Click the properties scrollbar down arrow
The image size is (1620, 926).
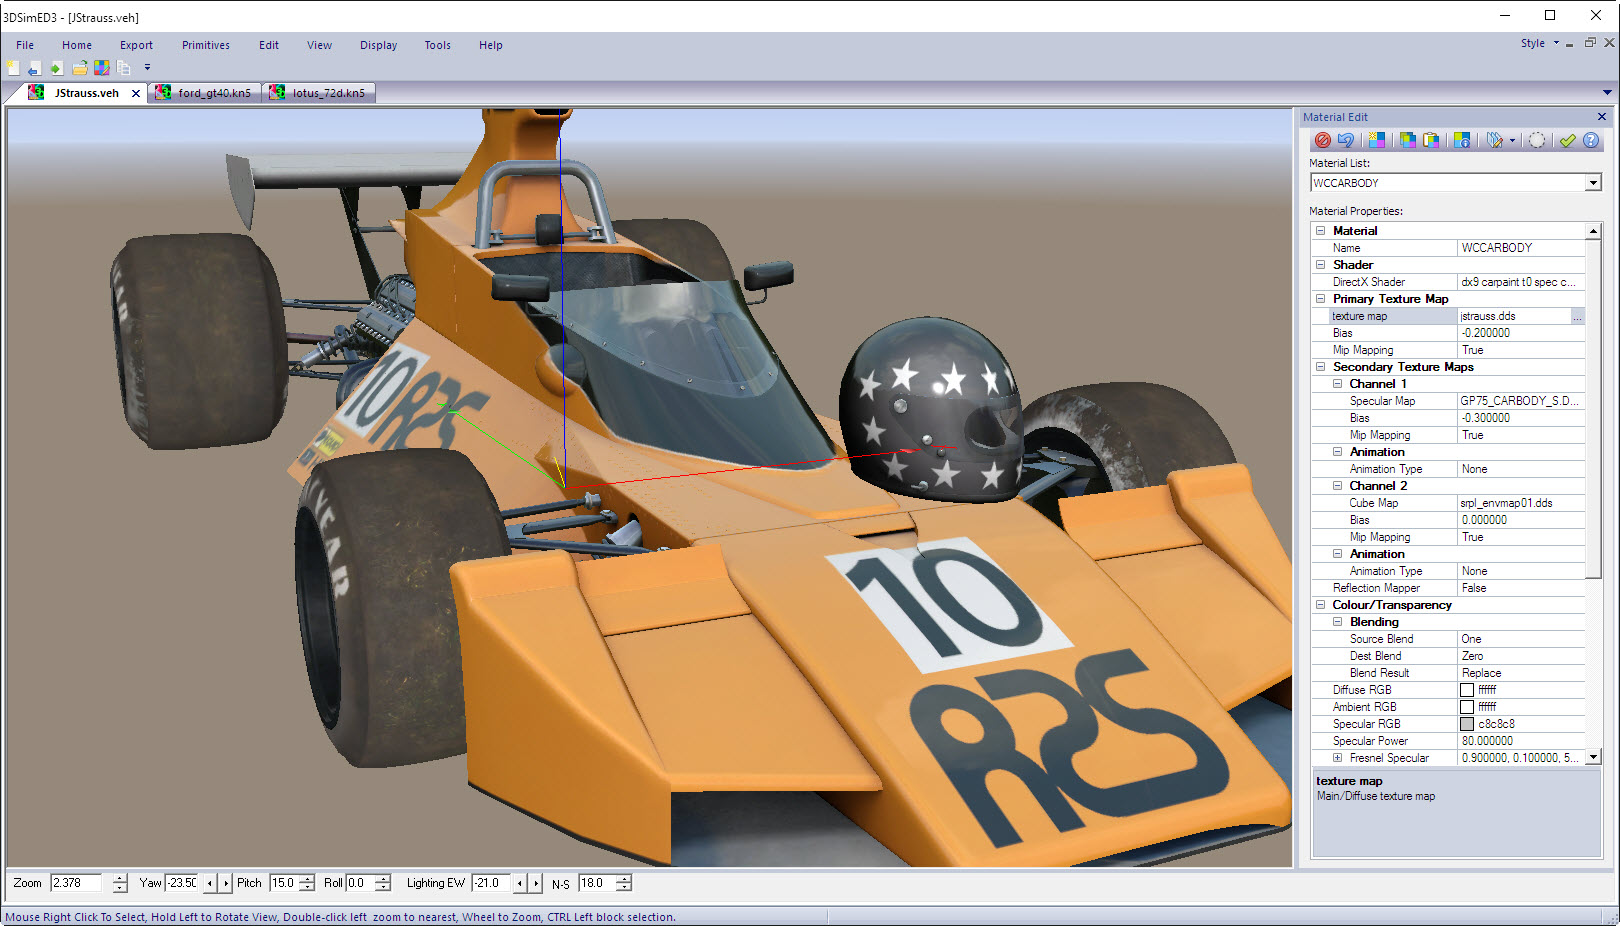click(x=1594, y=757)
